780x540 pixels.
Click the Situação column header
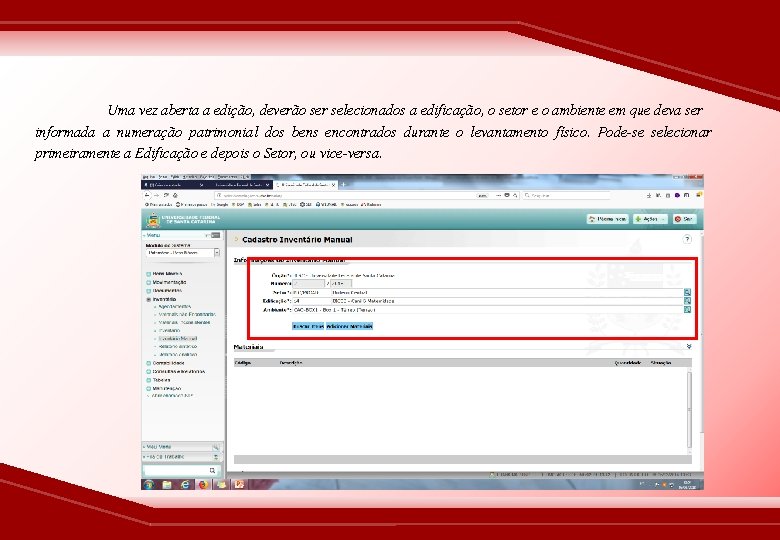pyautogui.click(x=661, y=362)
